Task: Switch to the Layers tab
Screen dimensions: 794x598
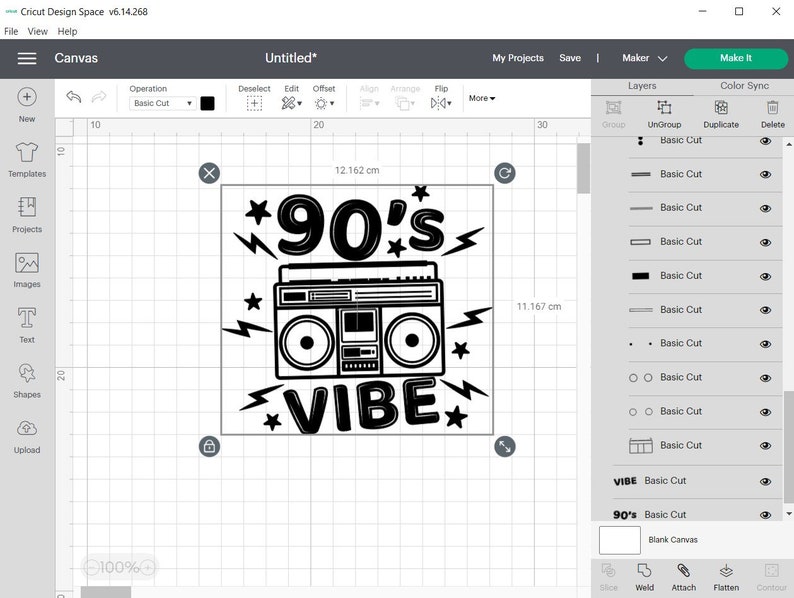Action: point(642,86)
